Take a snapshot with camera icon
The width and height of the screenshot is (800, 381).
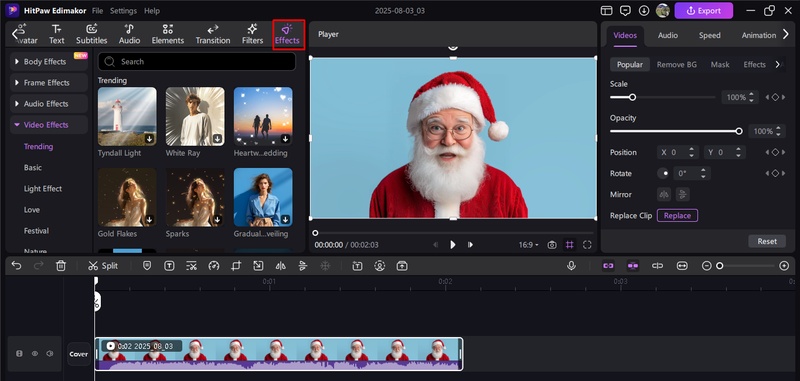click(x=552, y=245)
